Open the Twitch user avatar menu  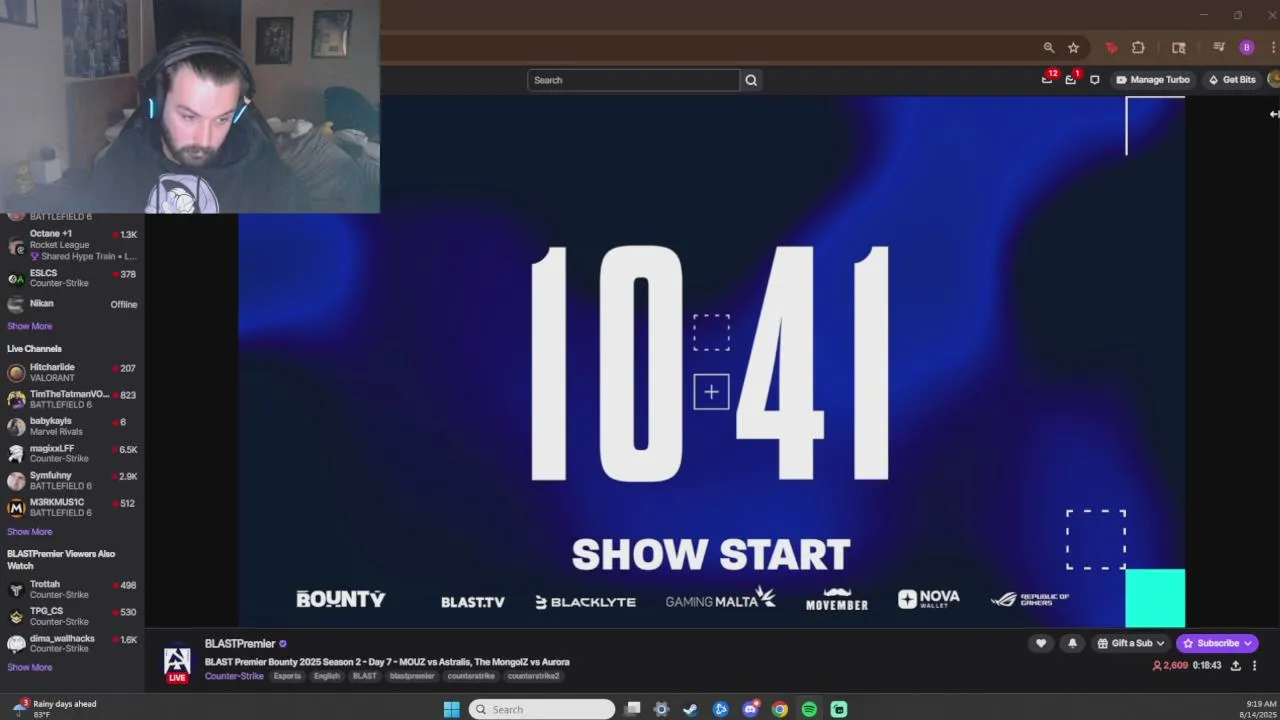point(1274,79)
